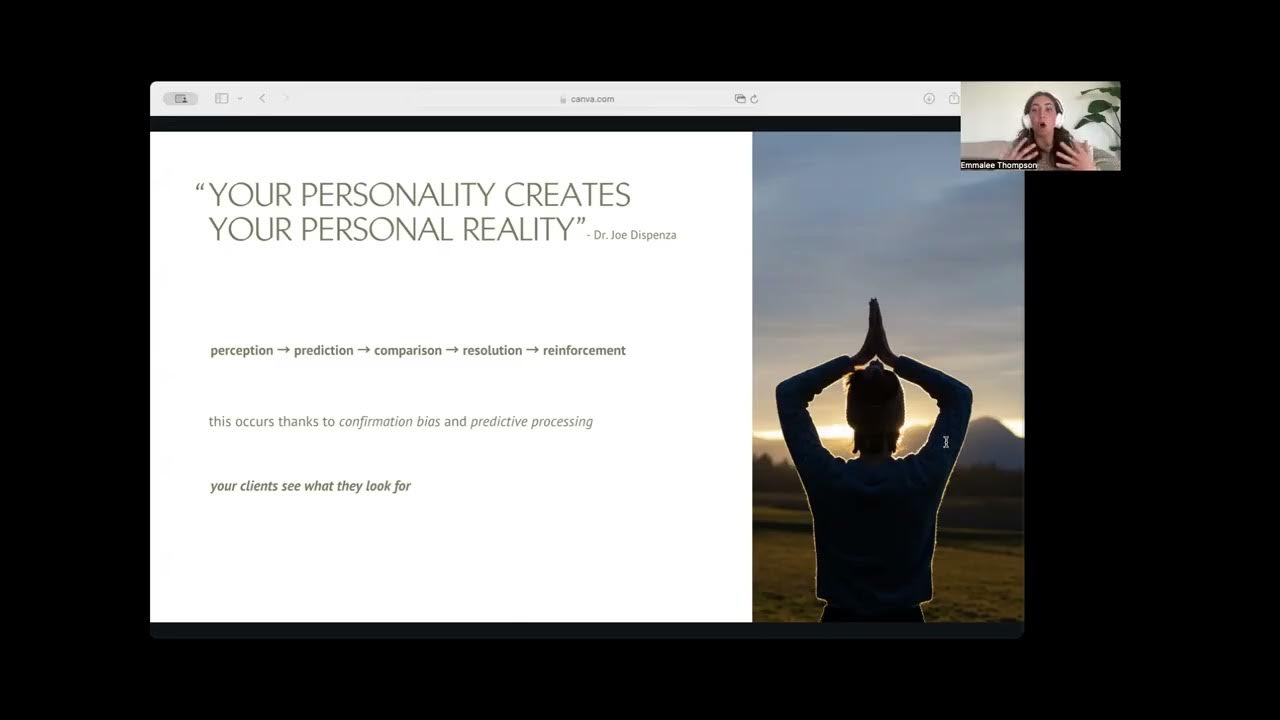This screenshot has width=1280, height=720.
Task: Reload the page with the refresh icon
Action: (x=754, y=99)
